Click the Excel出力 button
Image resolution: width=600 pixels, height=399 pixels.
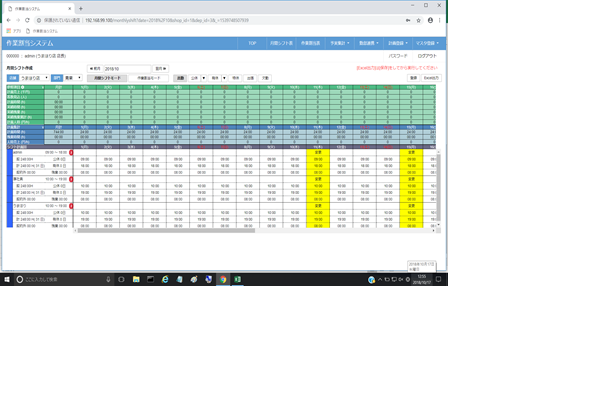(x=431, y=78)
